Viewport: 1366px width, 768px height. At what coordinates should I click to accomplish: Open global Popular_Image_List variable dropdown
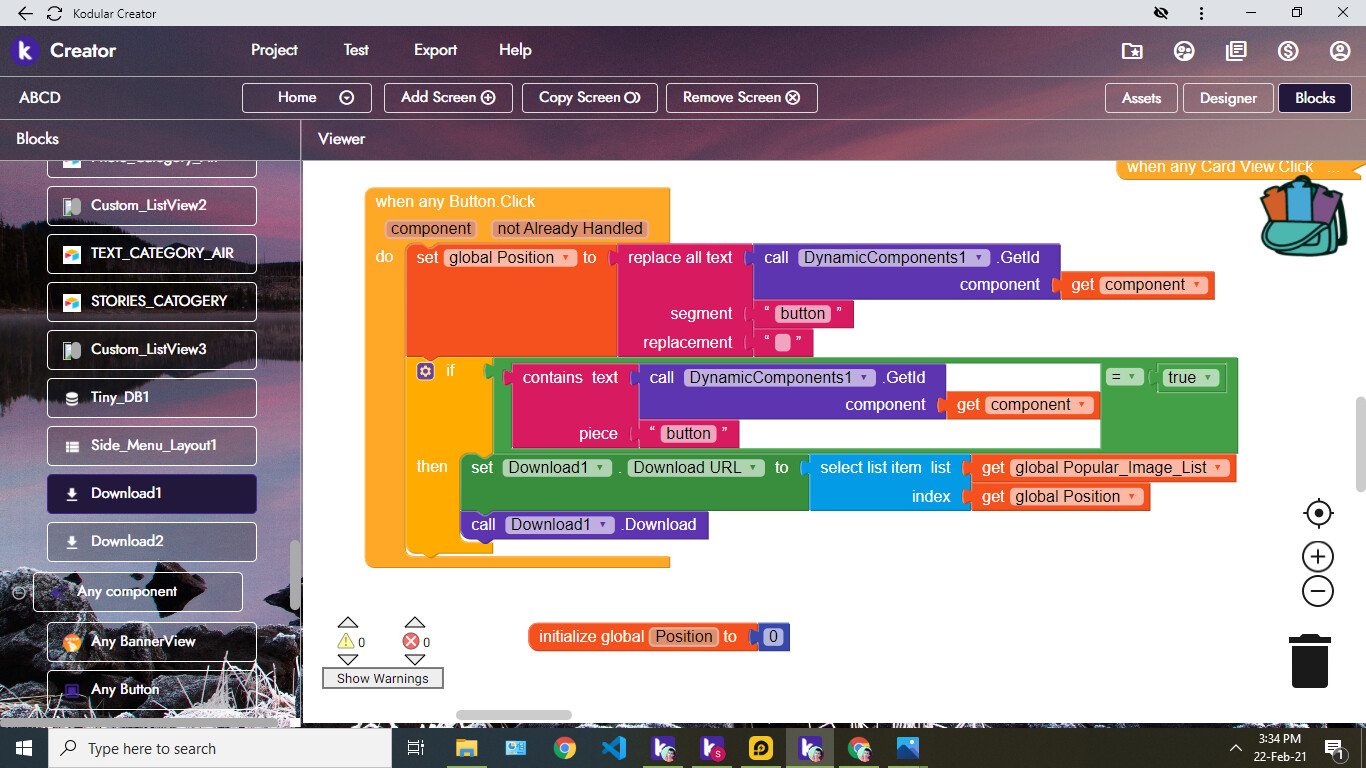tap(1121, 468)
